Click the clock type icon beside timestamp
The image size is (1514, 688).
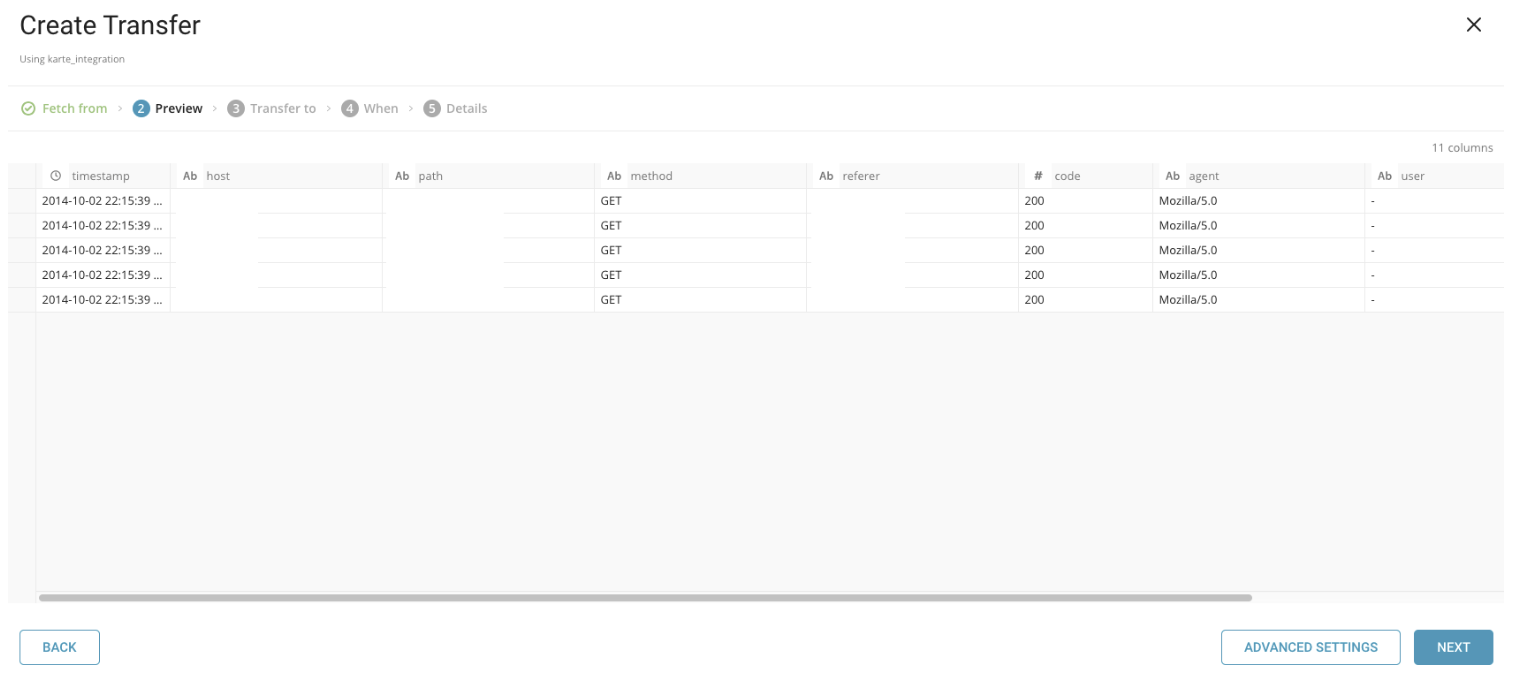tap(56, 176)
